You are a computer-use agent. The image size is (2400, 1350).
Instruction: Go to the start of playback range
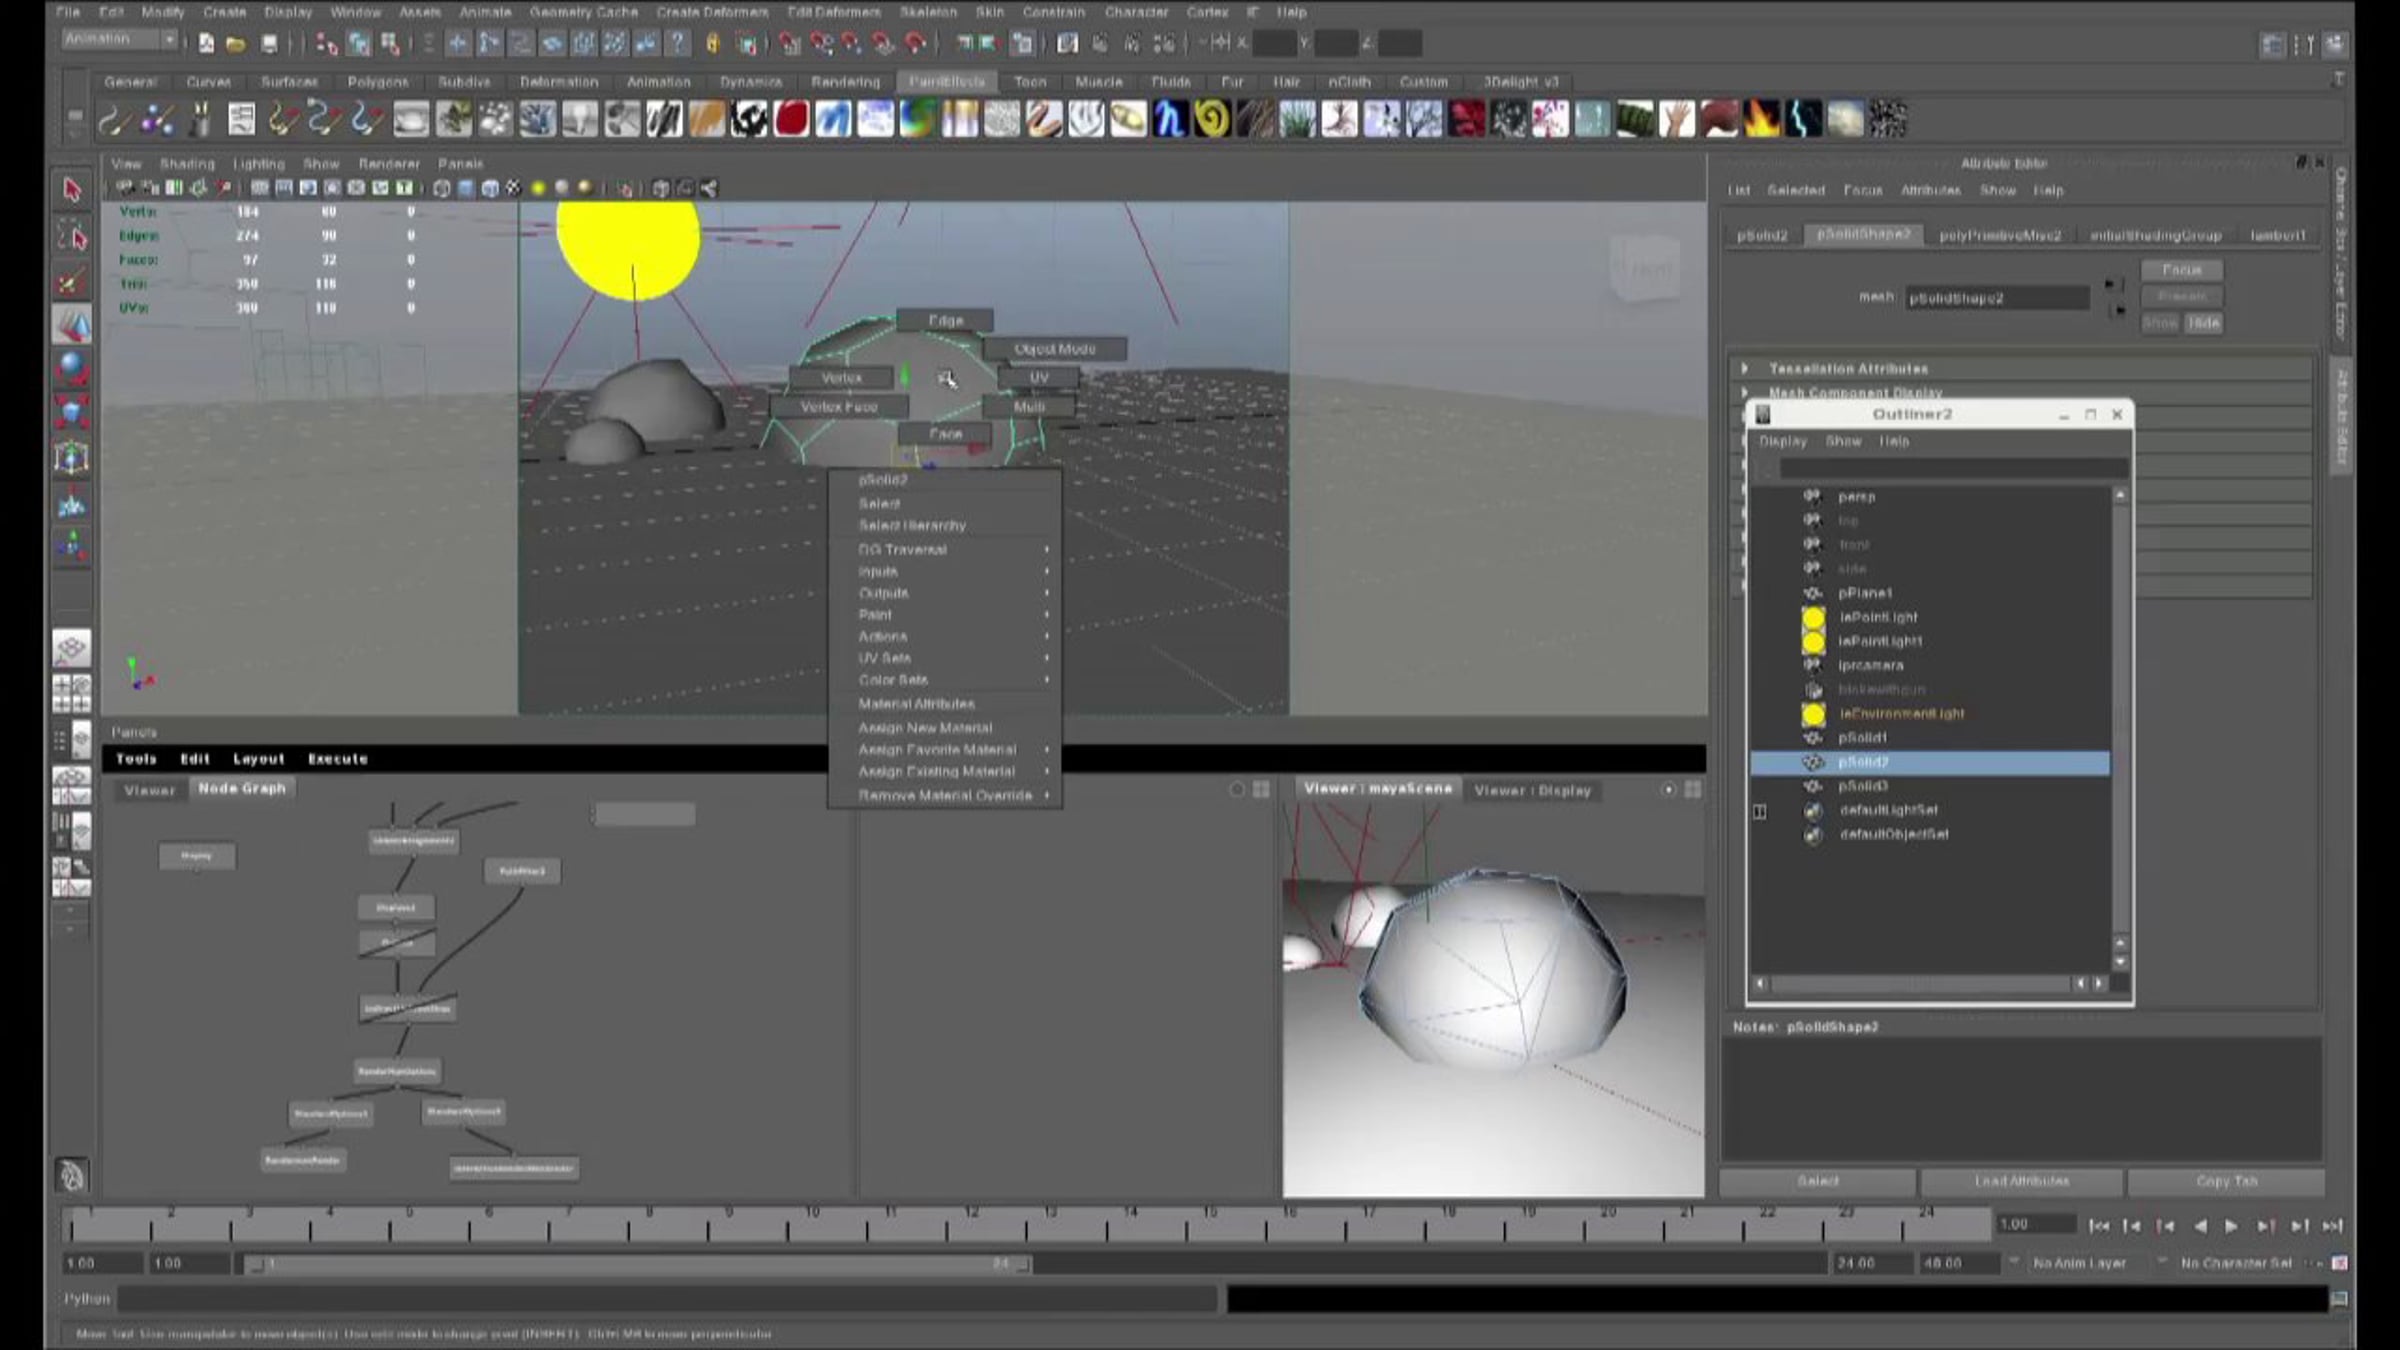[x=2099, y=1226]
